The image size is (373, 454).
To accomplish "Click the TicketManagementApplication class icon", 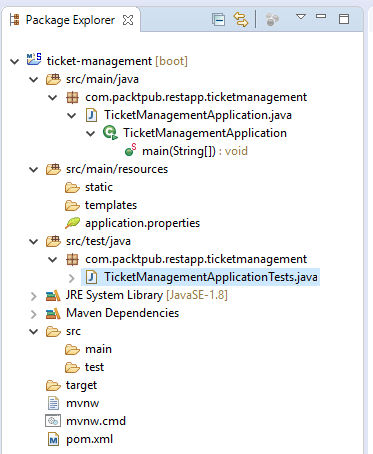I will tap(110, 133).
